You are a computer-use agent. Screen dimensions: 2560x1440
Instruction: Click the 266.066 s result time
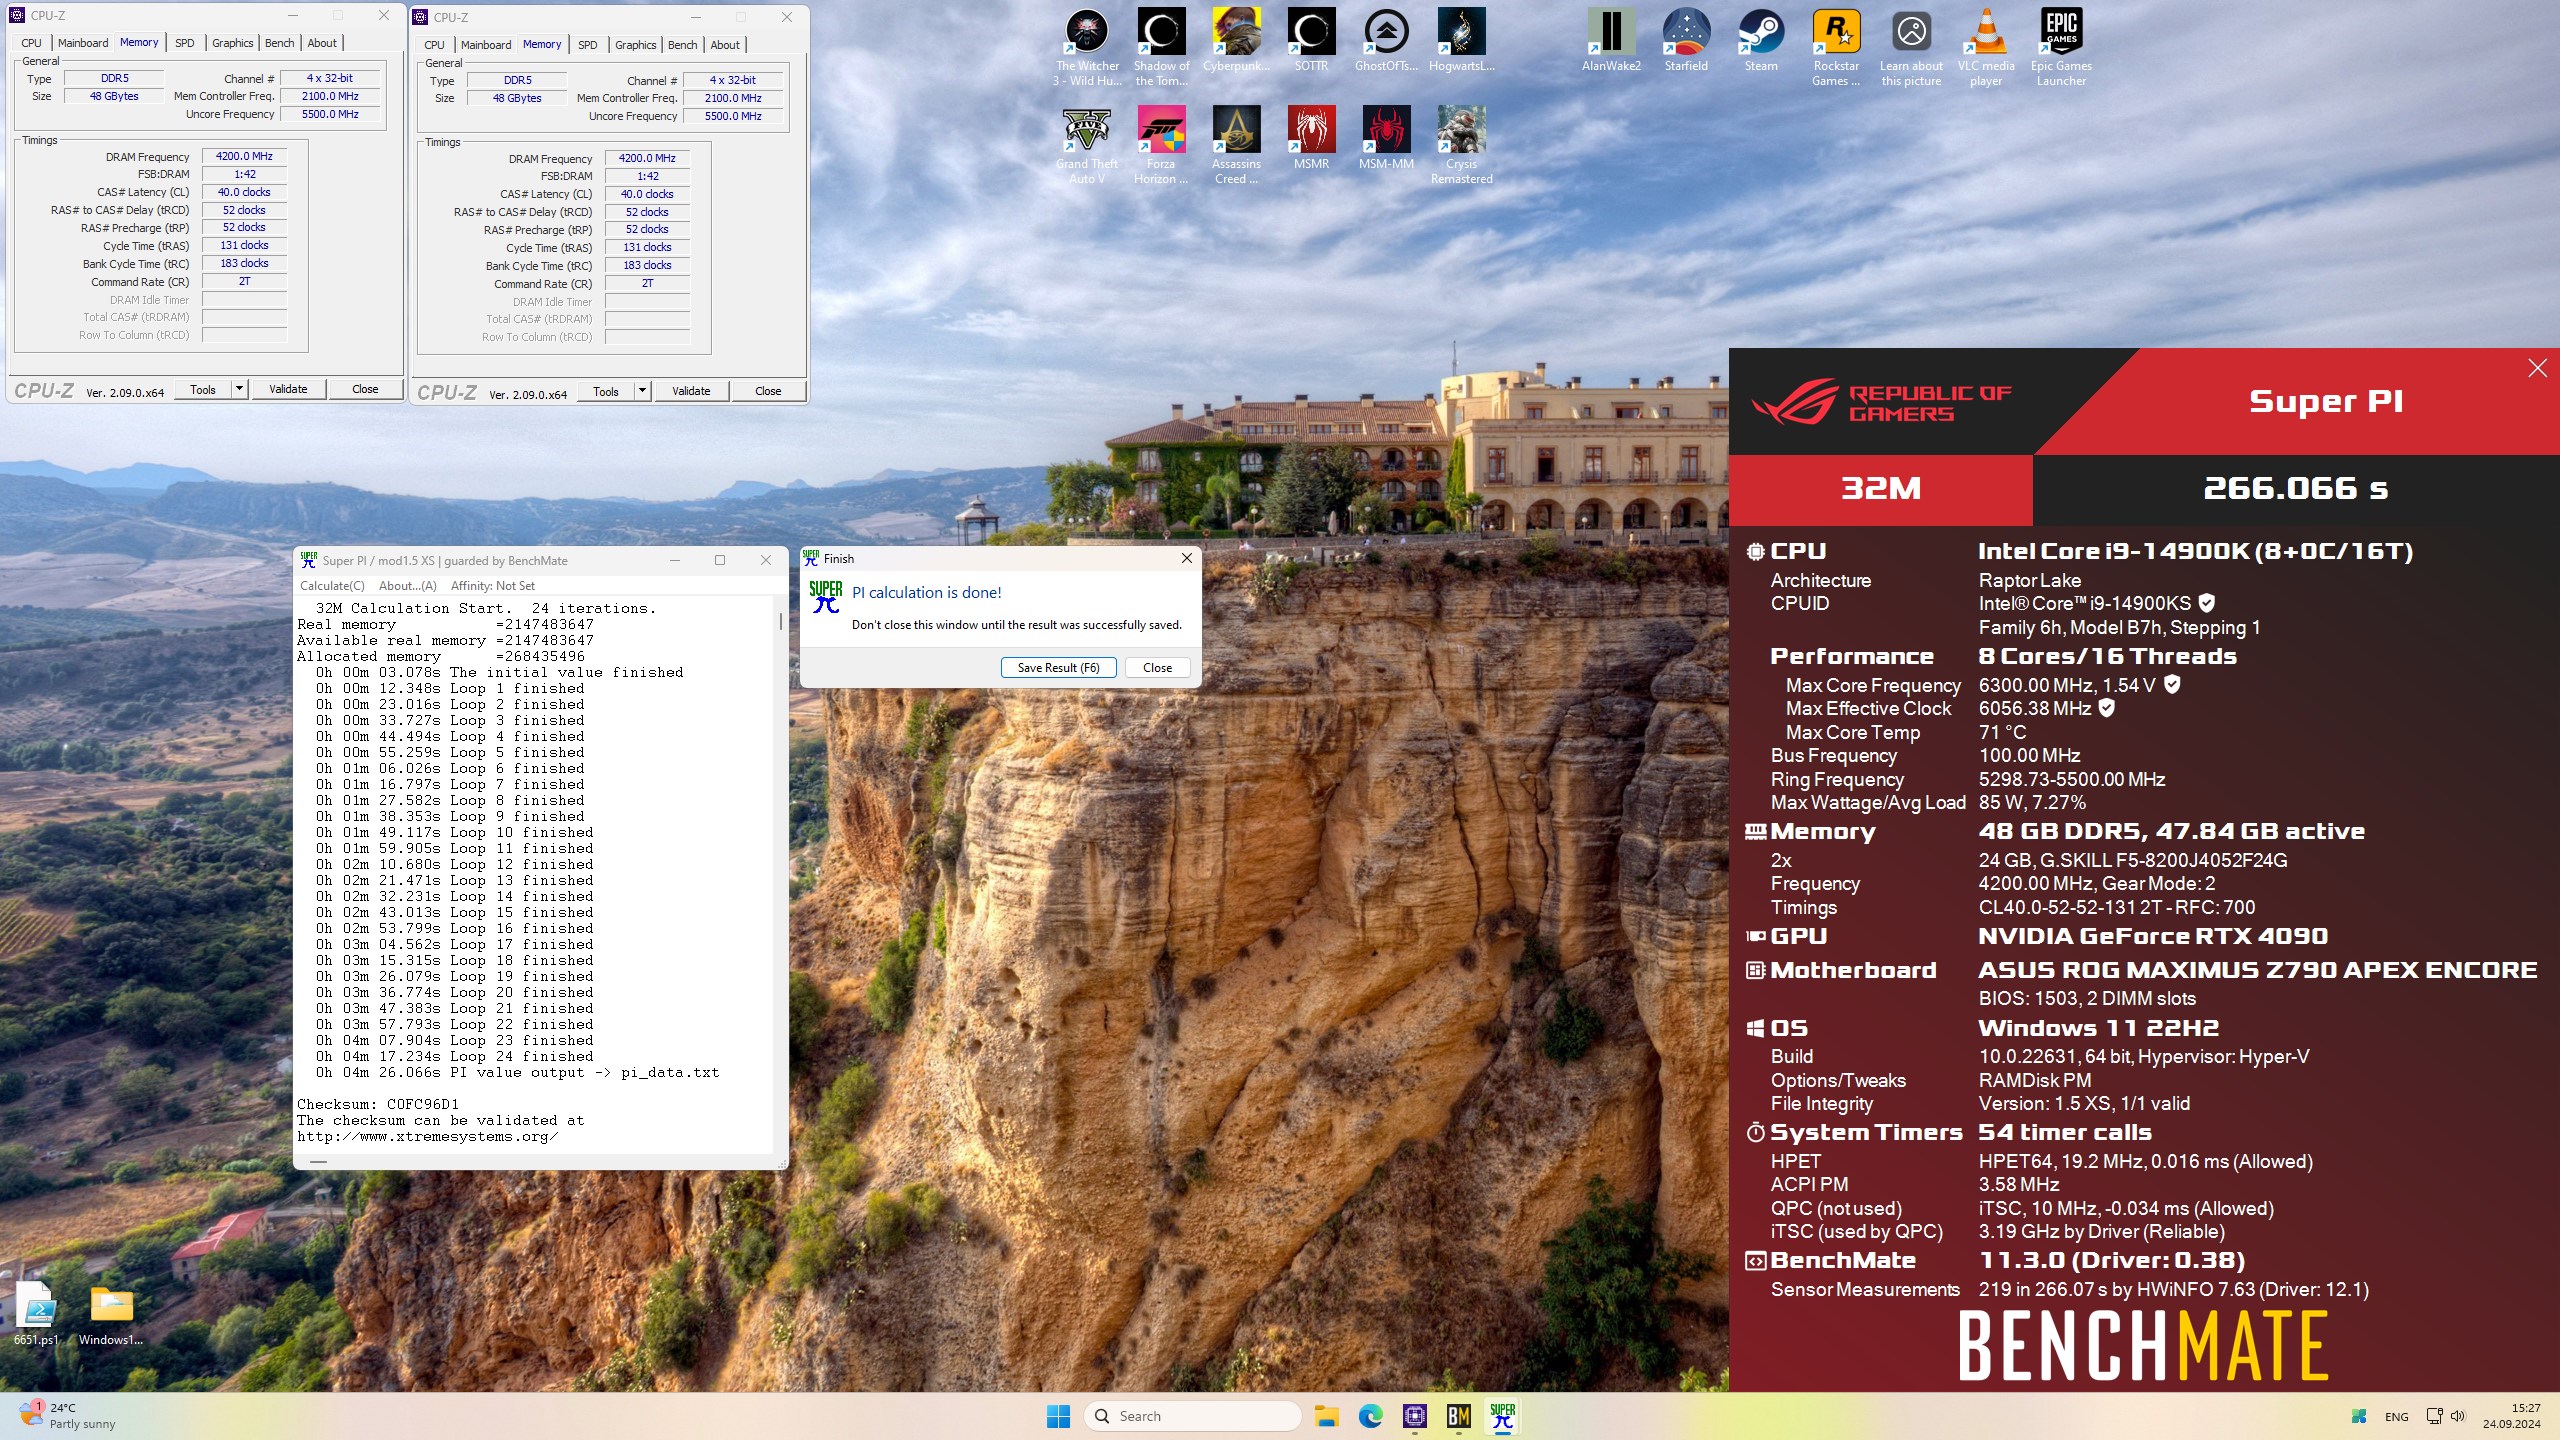tap(2296, 489)
